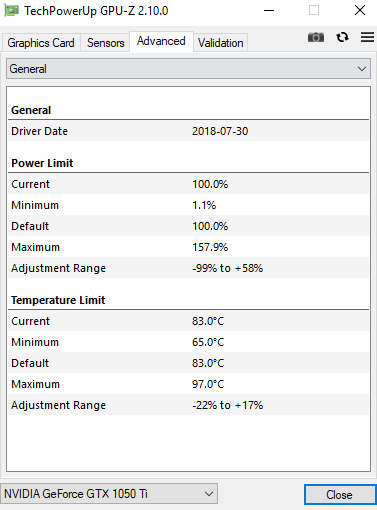Switch to the Graphics Card tab
Viewport: 377px width, 510px height.
[41, 43]
